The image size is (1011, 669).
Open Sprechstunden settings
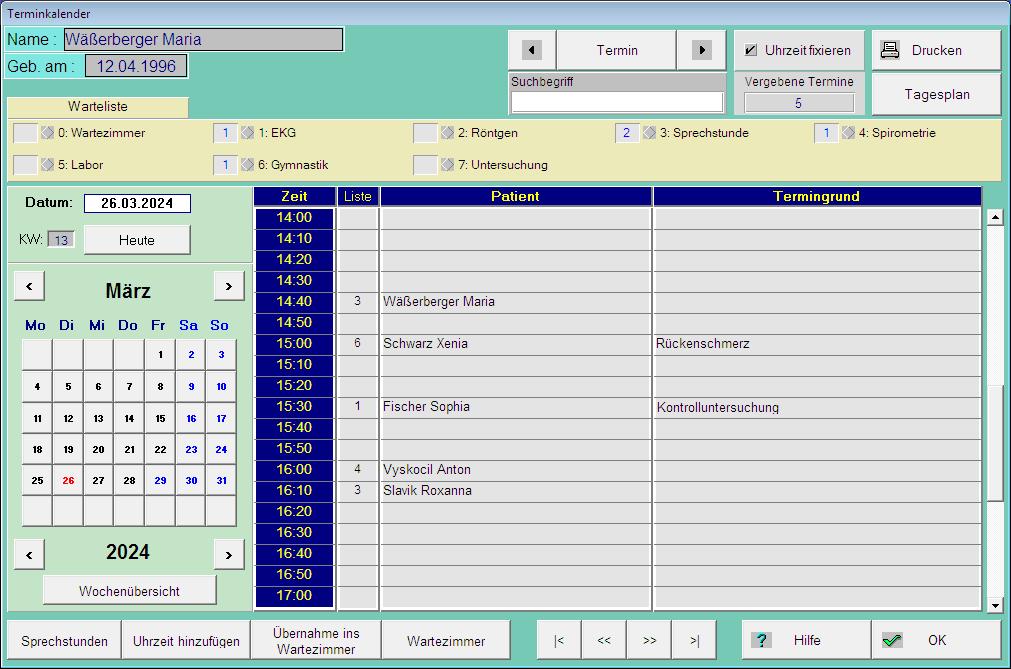64,641
